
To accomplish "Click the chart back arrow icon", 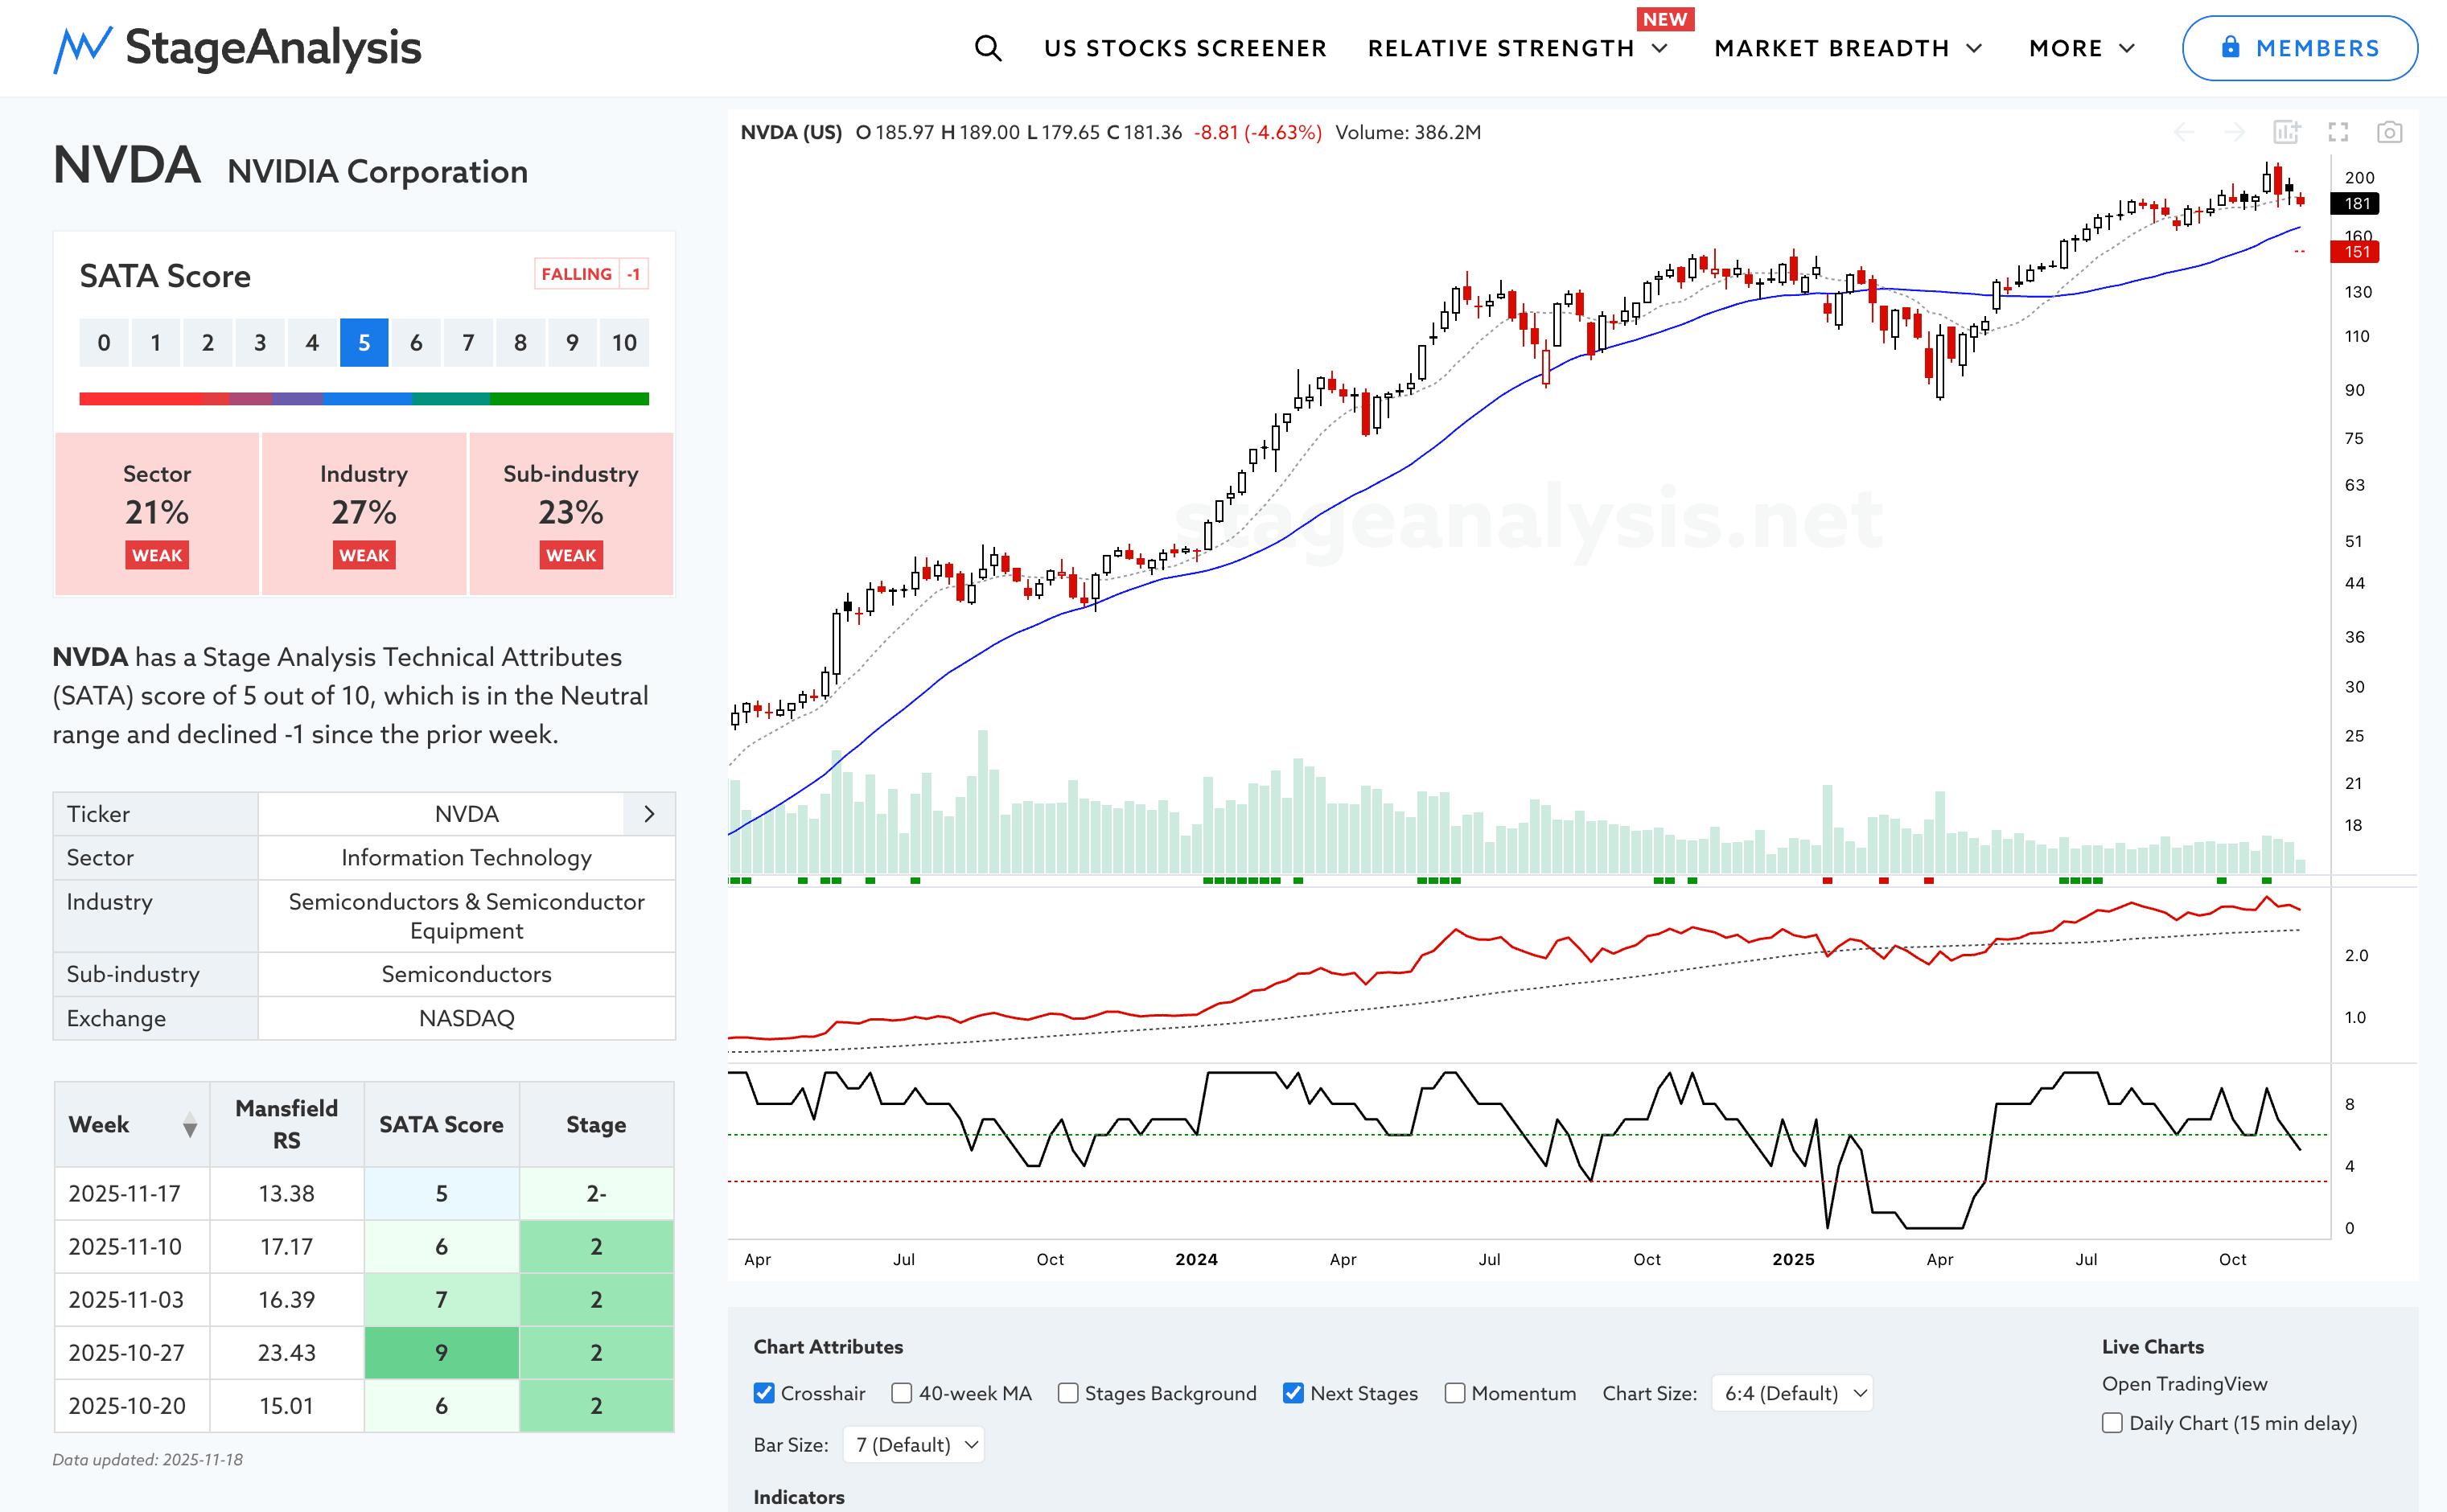I will point(2184,132).
